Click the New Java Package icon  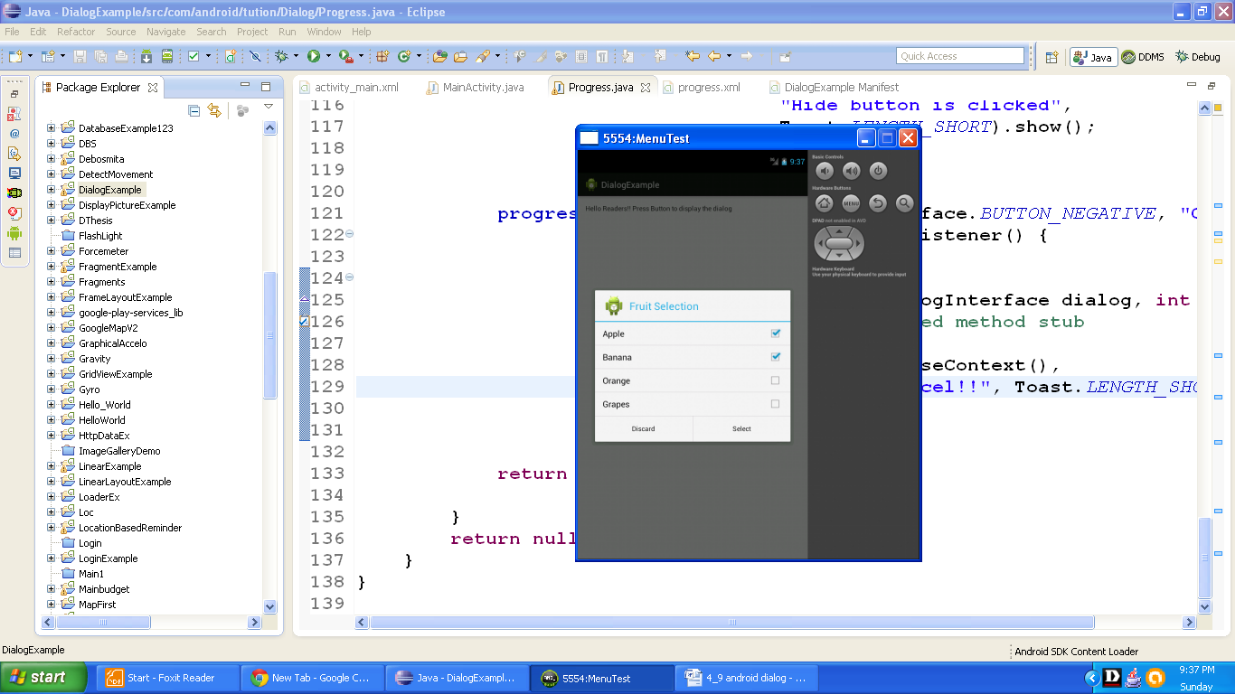382,56
